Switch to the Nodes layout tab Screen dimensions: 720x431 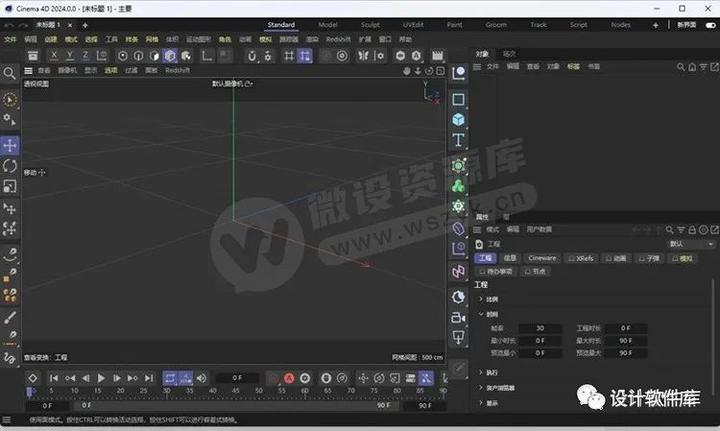coord(621,25)
